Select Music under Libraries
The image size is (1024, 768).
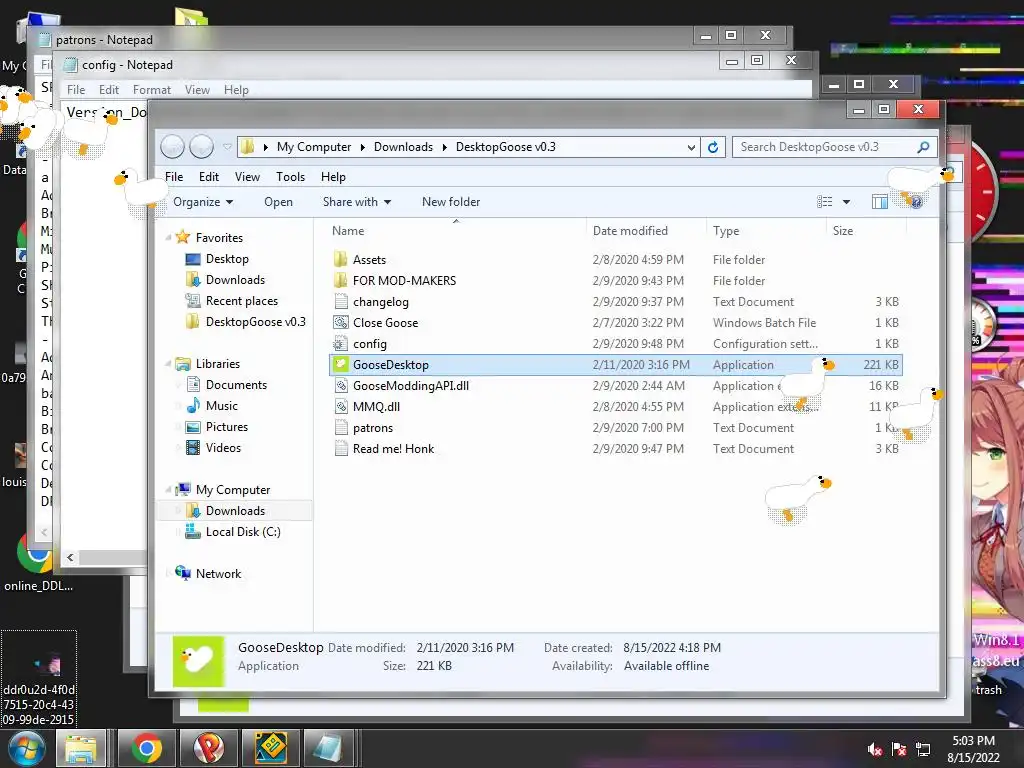pos(221,406)
